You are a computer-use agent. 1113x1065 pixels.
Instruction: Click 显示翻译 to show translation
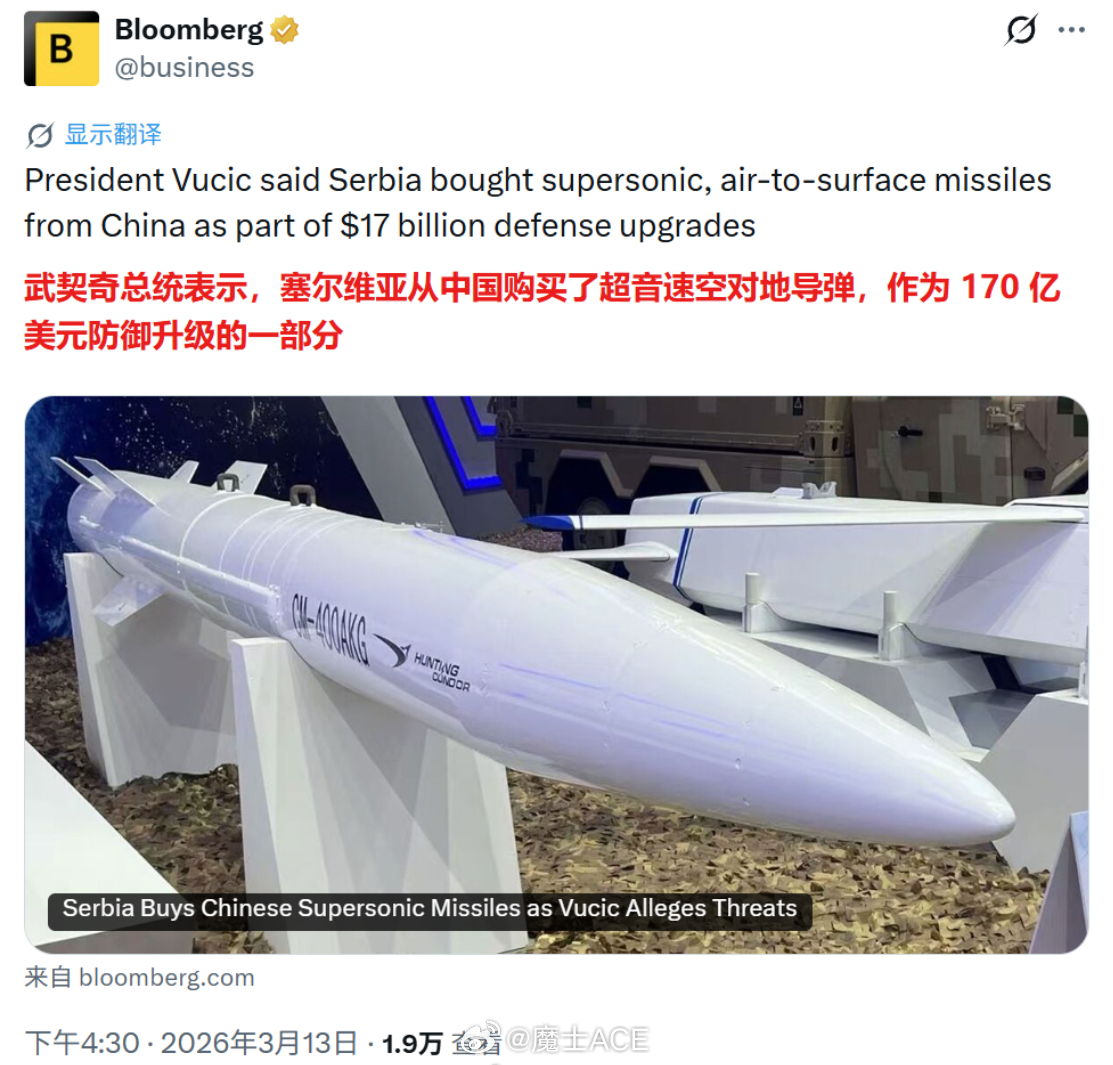[114, 134]
